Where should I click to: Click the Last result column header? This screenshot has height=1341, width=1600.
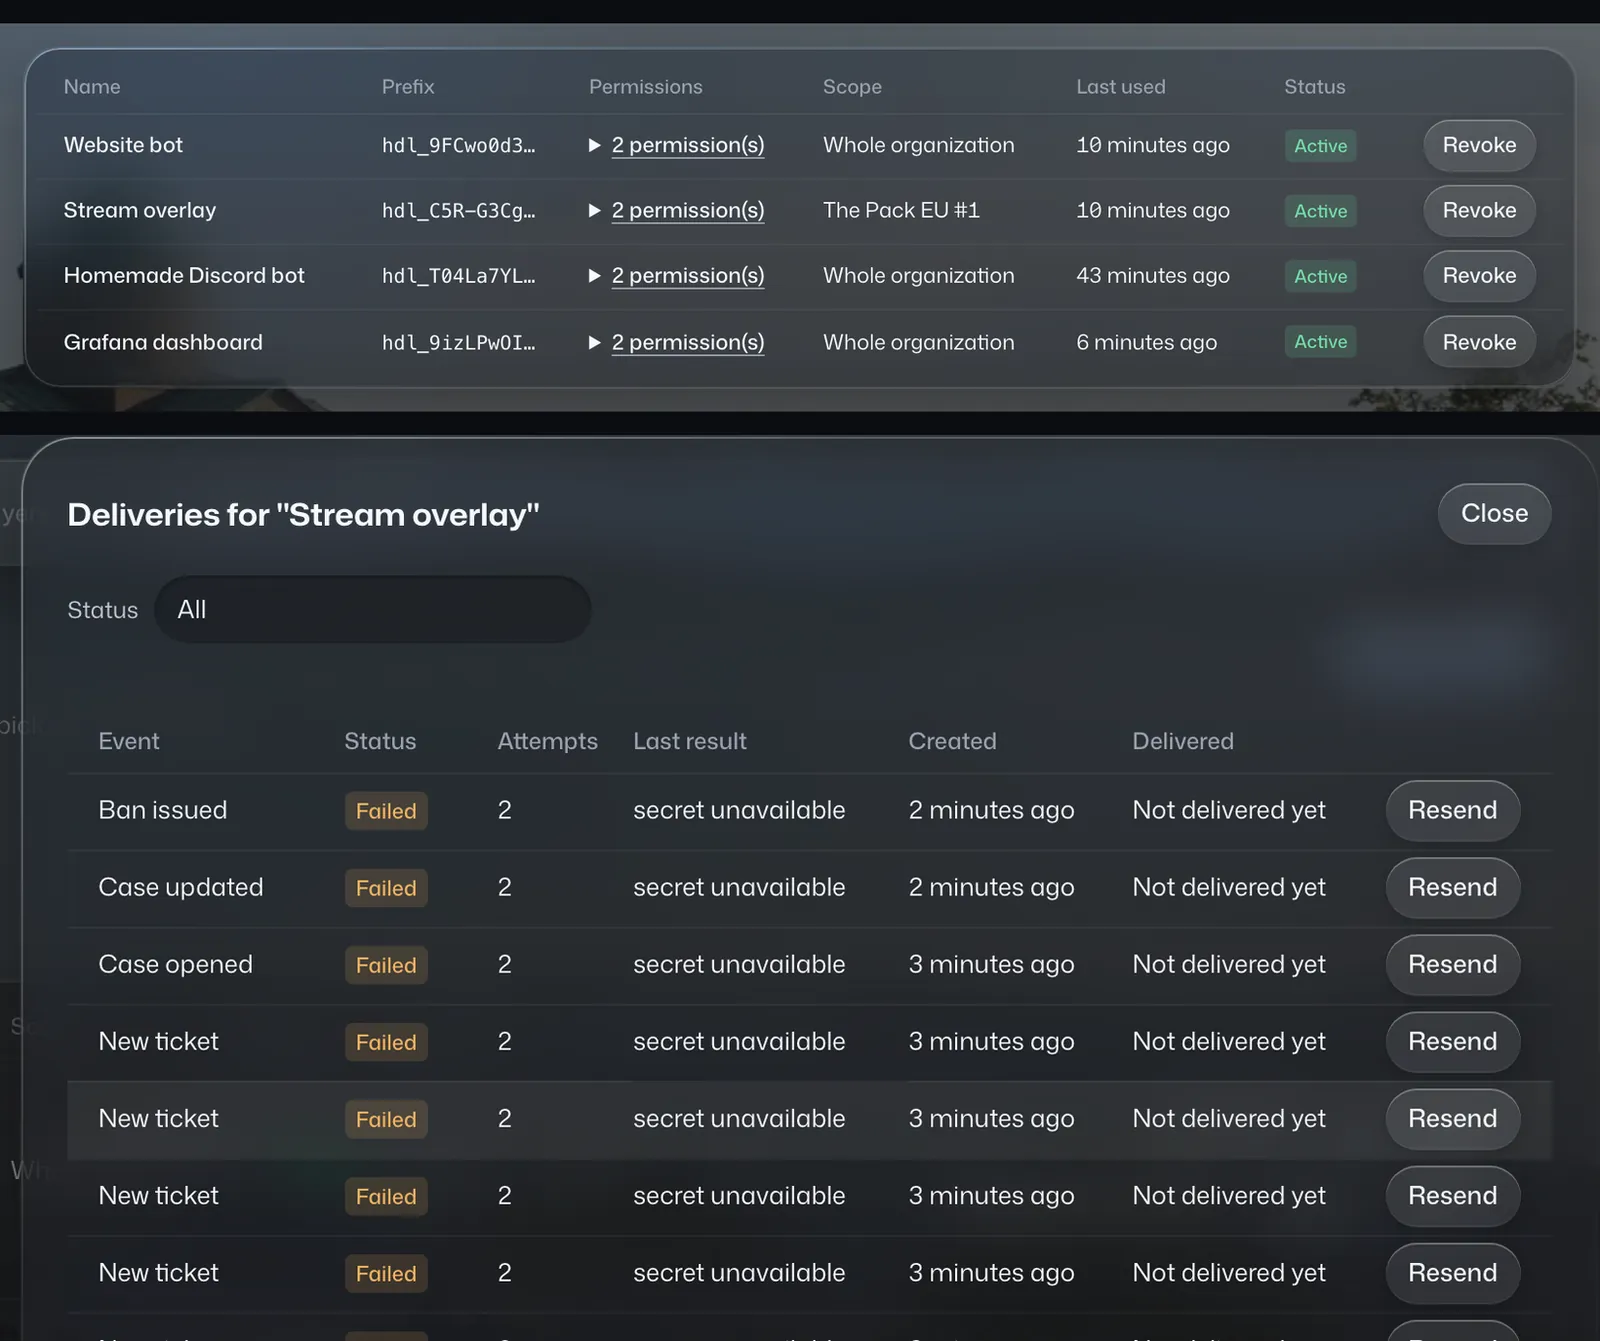(690, 741)
